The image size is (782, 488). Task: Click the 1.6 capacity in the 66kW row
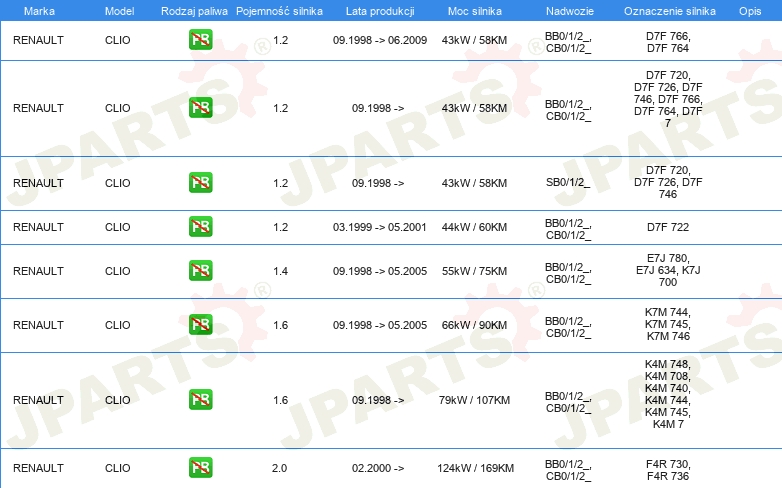pos(280,325)
